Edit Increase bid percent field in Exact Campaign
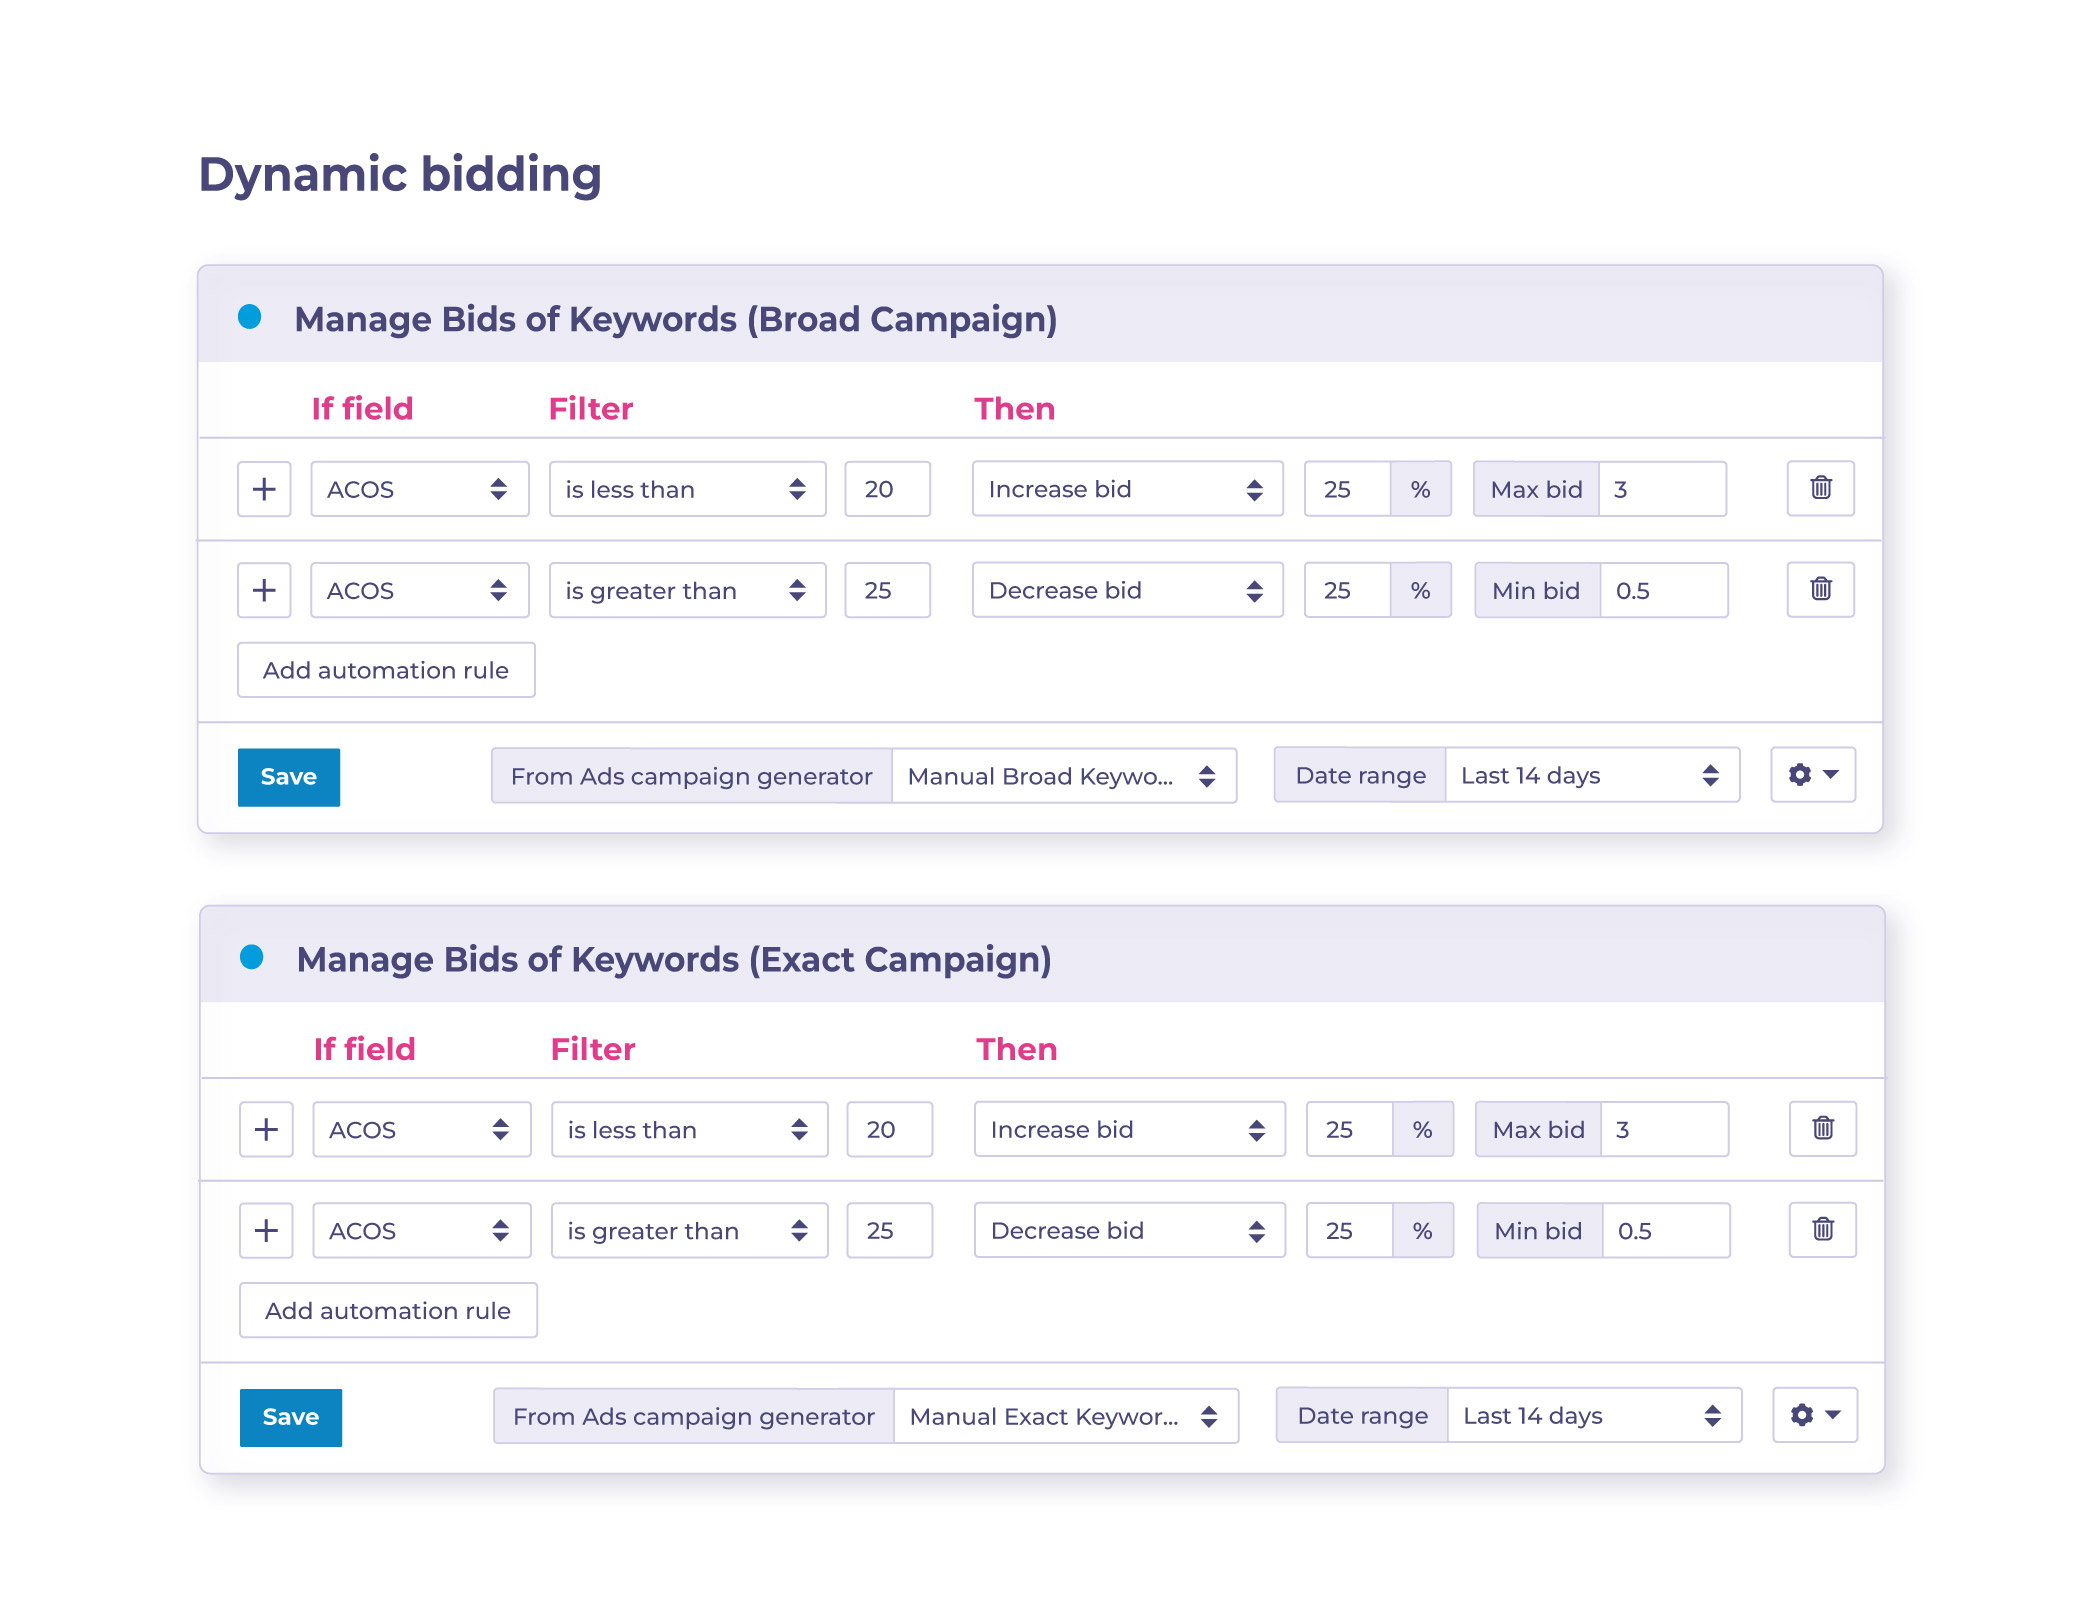 [x=1349, y=1129]
